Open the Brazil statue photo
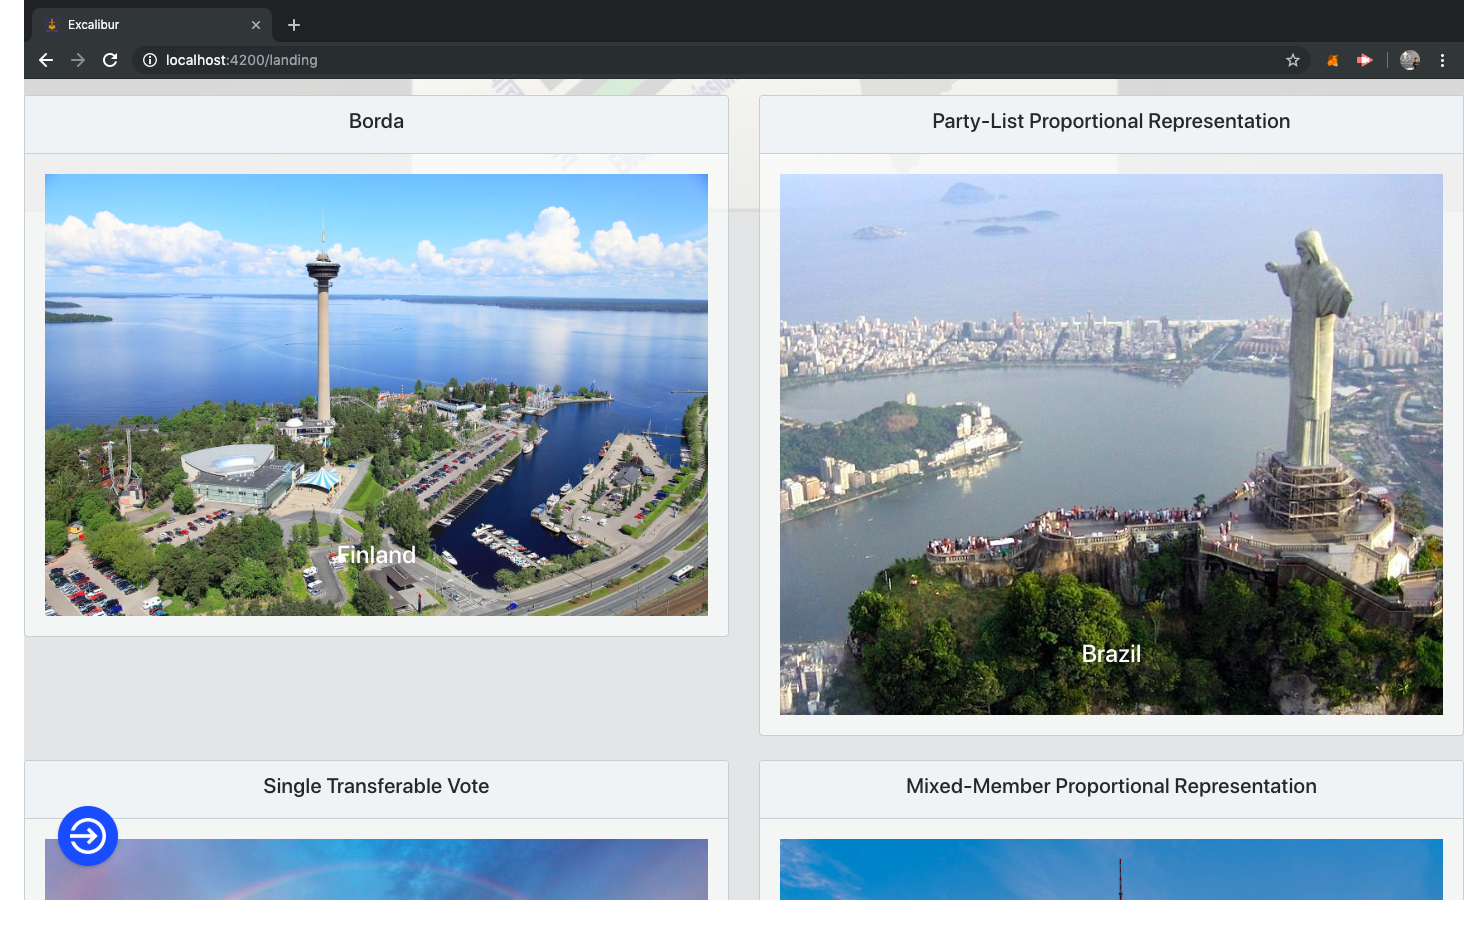Screen dimensions: 1464x928 point(1111,444)
